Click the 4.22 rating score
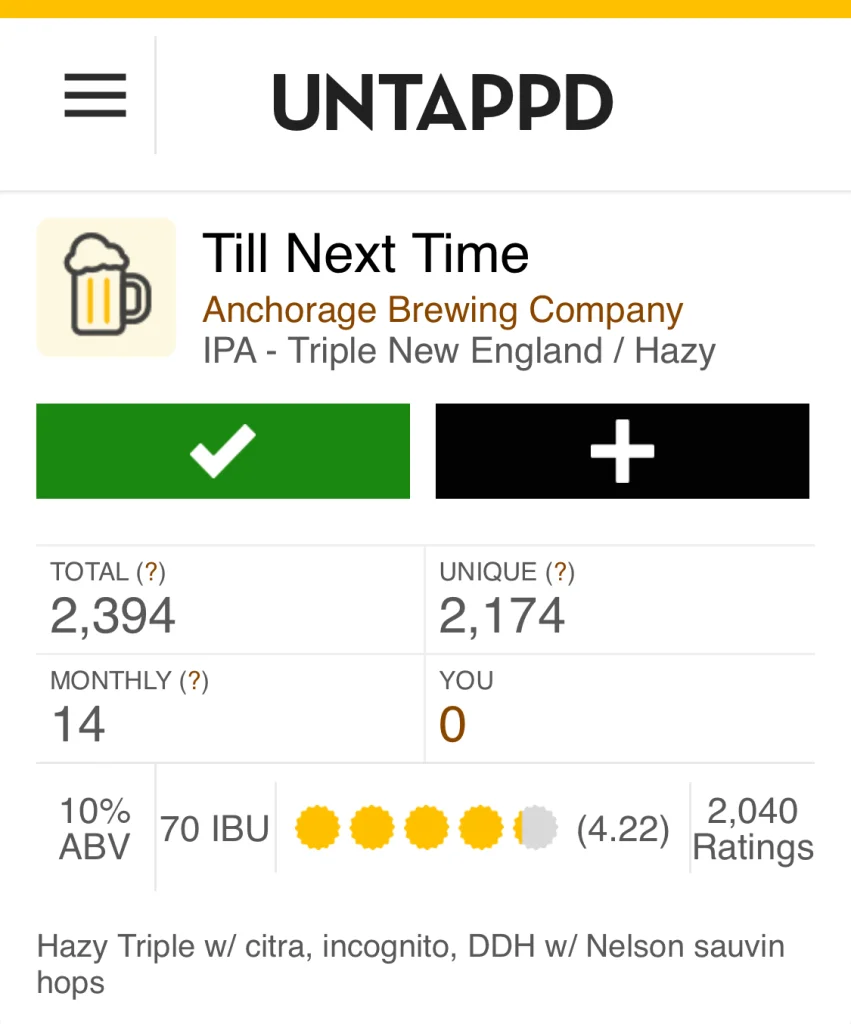Image resolution: width=851 pixels, height=1024 pixels. pyautogui.click(x=623, y=830)
